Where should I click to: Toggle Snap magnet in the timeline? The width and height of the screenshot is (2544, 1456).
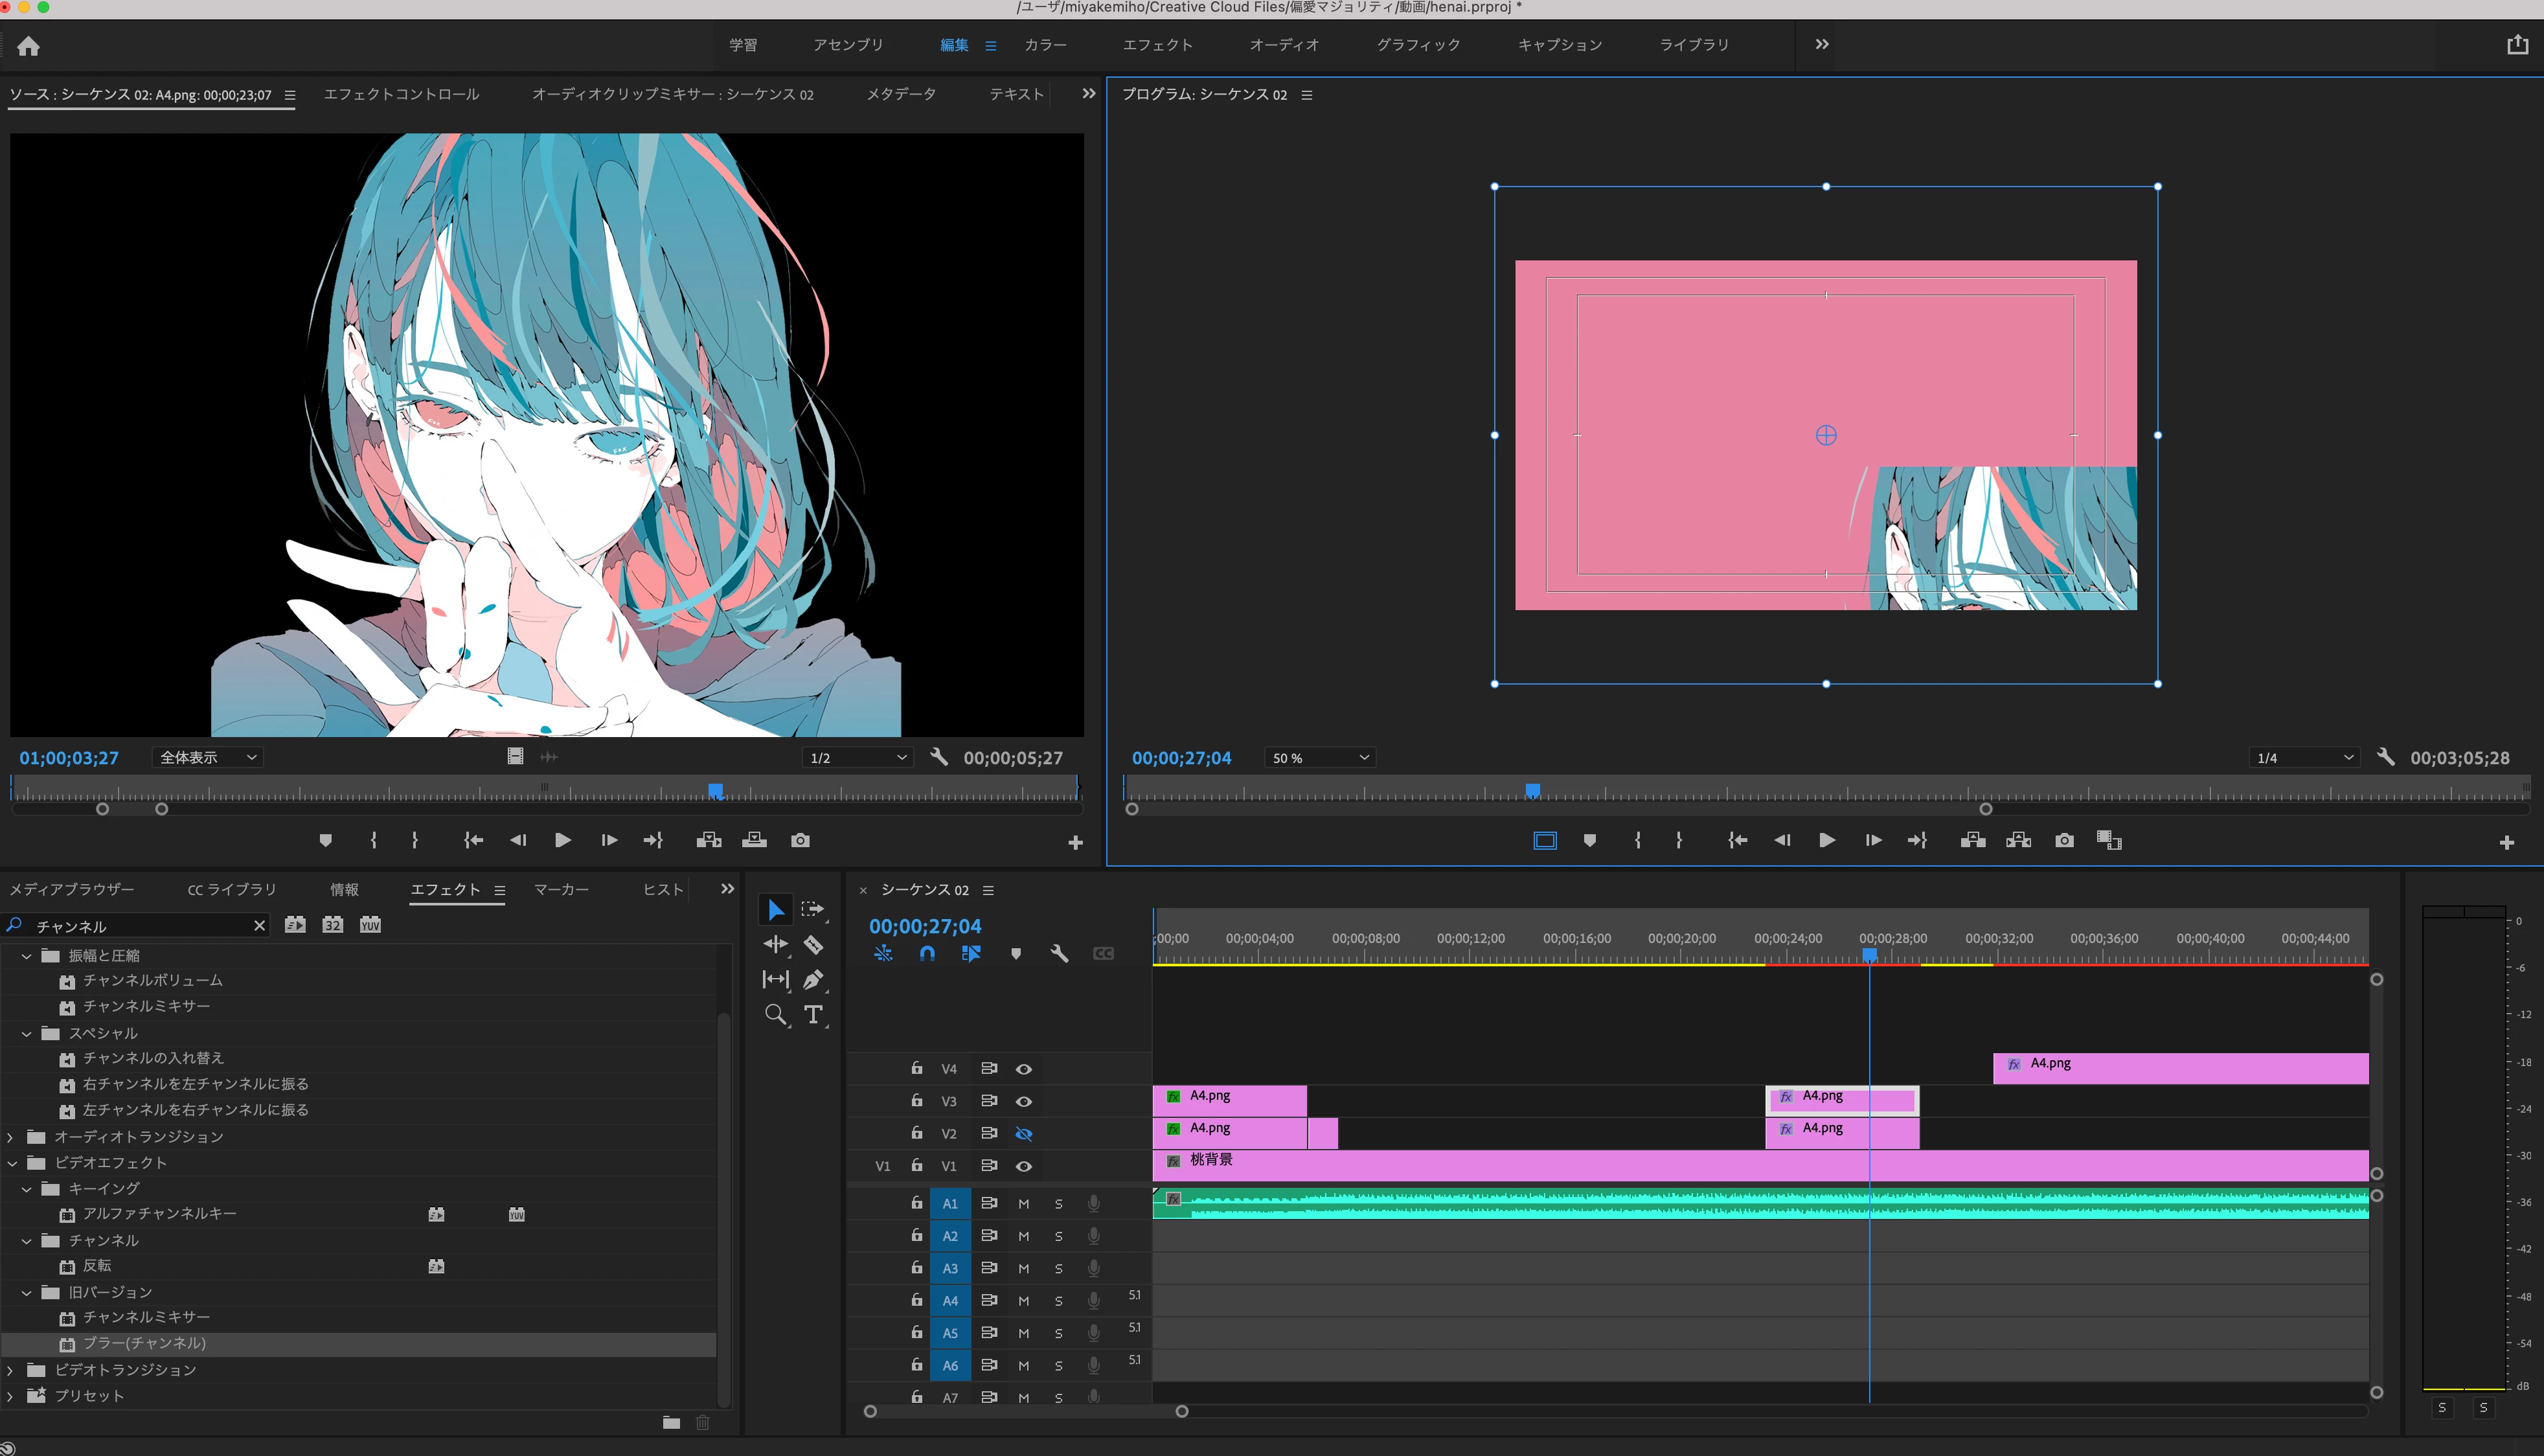(927, 953)
